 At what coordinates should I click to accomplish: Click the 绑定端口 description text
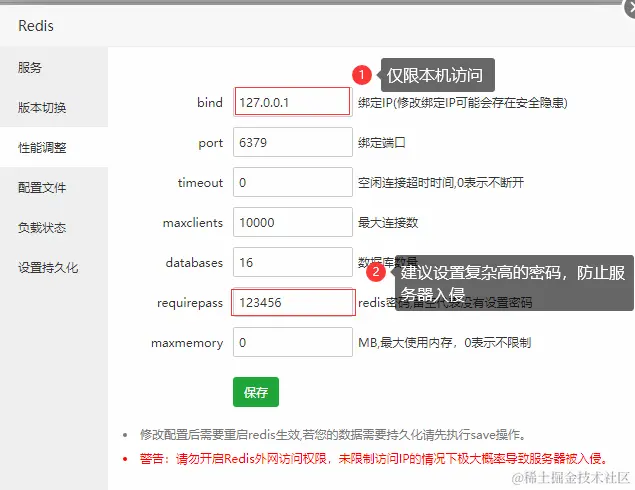tap(381, 143)
